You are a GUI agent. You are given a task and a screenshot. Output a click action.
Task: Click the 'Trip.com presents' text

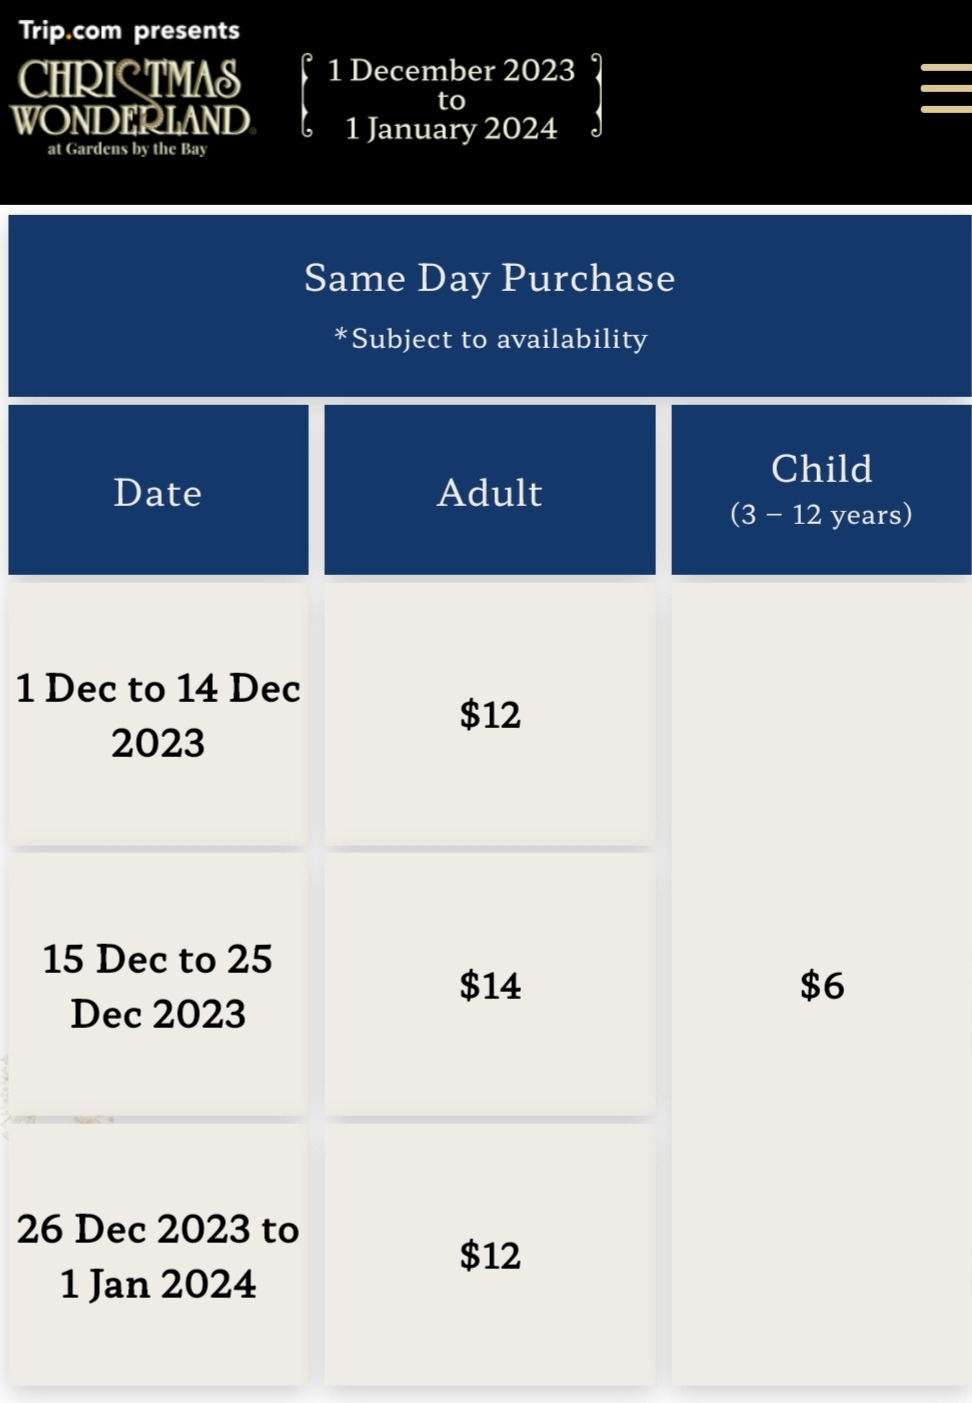click(x=129, y=30)
